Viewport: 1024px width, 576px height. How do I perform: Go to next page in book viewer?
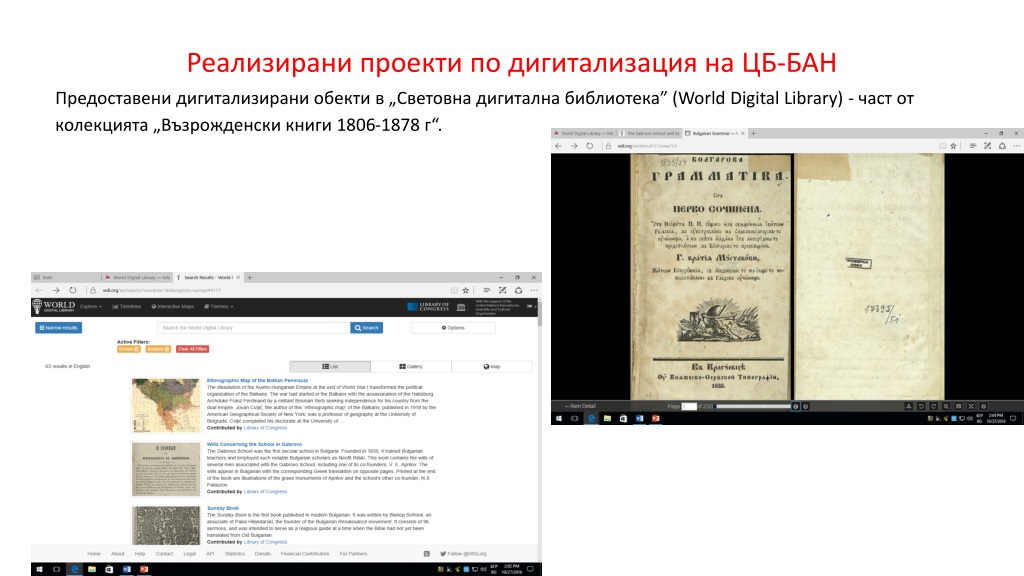click(805, 406)
